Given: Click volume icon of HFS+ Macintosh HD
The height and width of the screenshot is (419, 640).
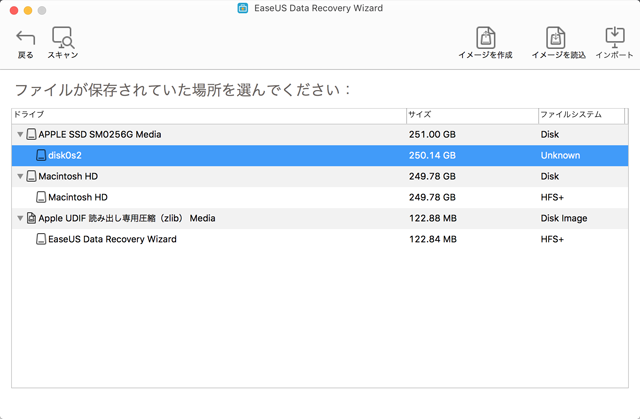Looking at the screenshot, I should [x=41, y=197].
